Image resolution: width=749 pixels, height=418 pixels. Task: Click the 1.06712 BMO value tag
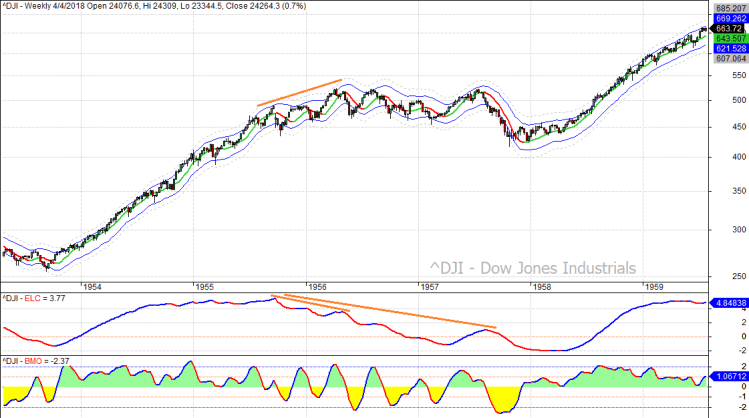point(726,380)
